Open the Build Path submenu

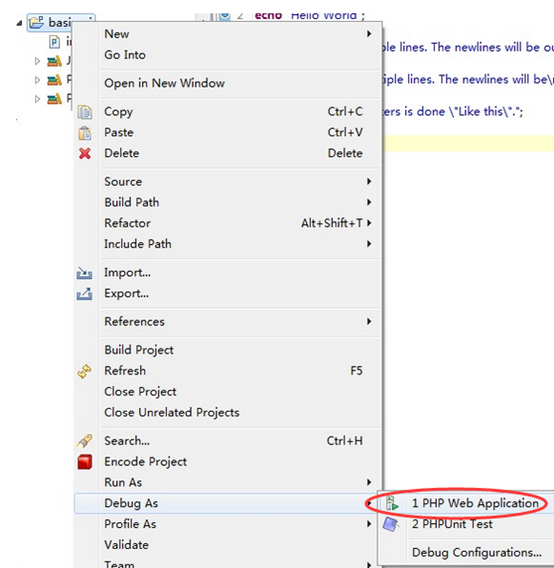(x=228, y=202)
